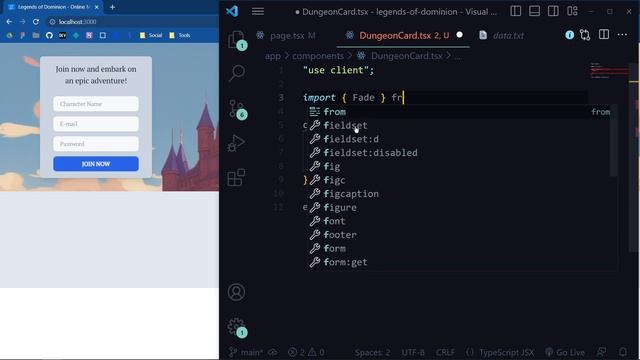Split the editor to the right

pyautogui.click(x=604, y=35)
